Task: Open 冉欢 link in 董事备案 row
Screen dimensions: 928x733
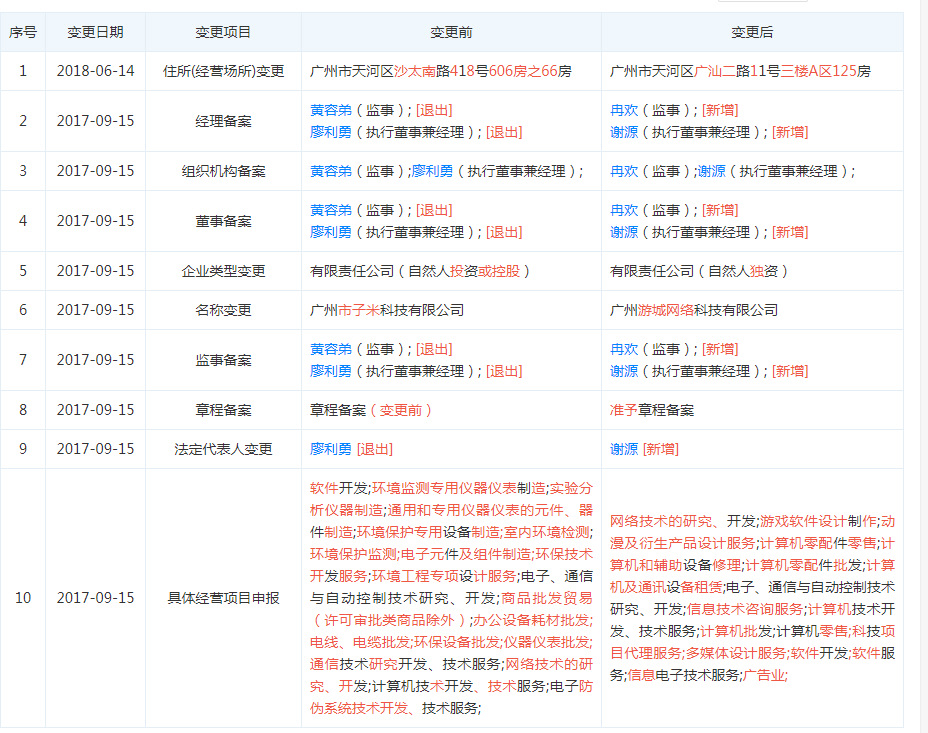Action: pyautogui.click(x=624, y=210)
